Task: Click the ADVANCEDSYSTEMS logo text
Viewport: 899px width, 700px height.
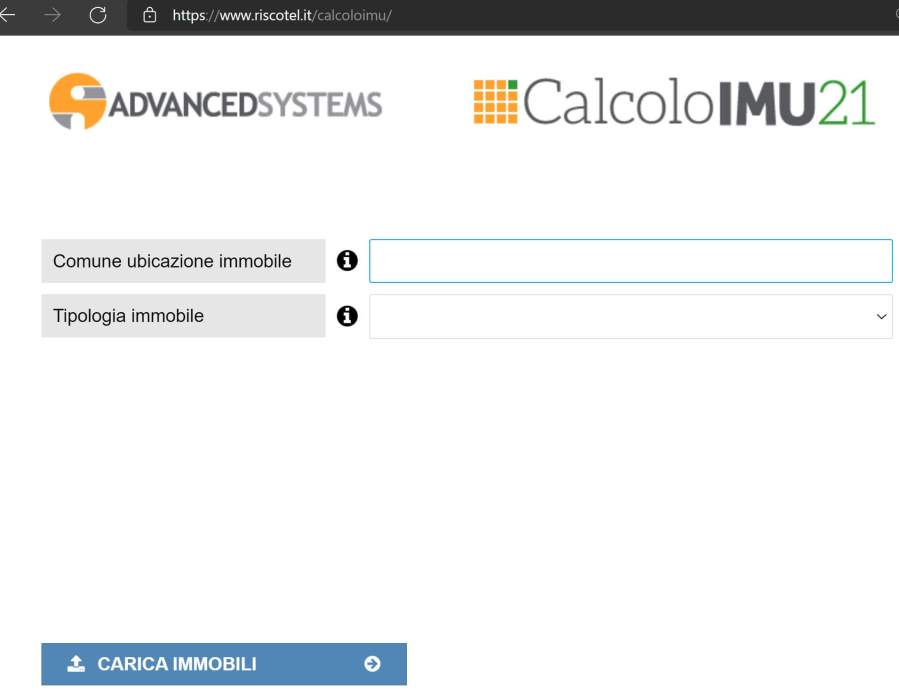Action: tap(244, 104)
